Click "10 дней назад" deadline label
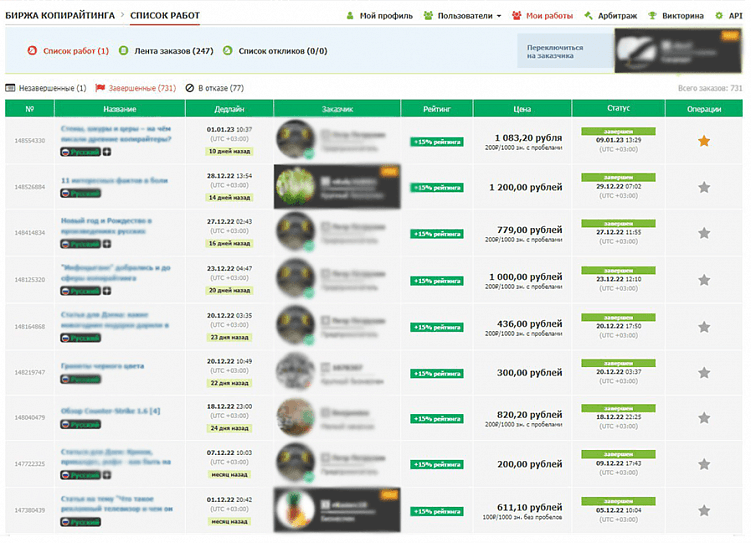The width and height of the screenshot is (751, 543). tap(229, 151)
